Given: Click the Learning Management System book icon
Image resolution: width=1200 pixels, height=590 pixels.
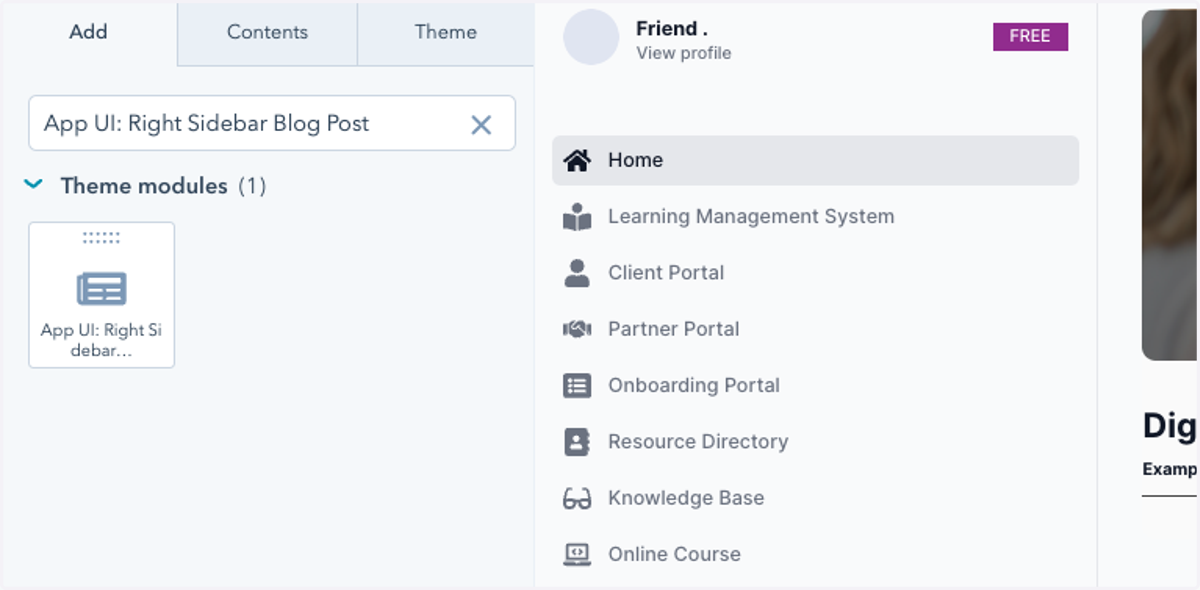Looking at the screenshot, I should click(577, 217).
